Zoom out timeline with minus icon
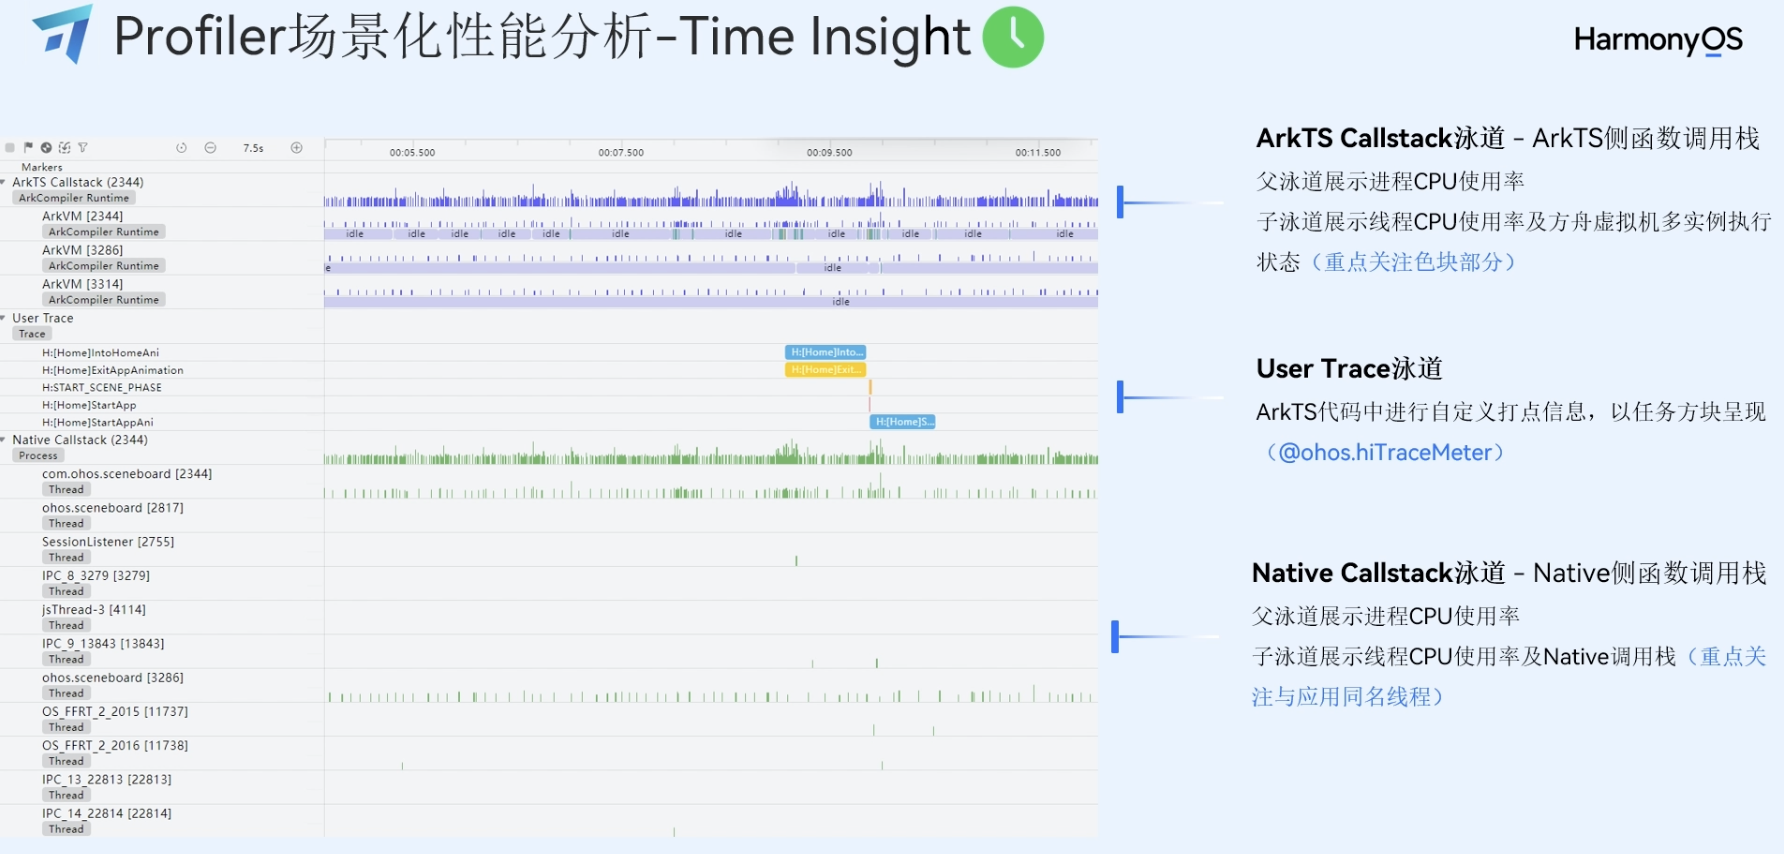 210,148
